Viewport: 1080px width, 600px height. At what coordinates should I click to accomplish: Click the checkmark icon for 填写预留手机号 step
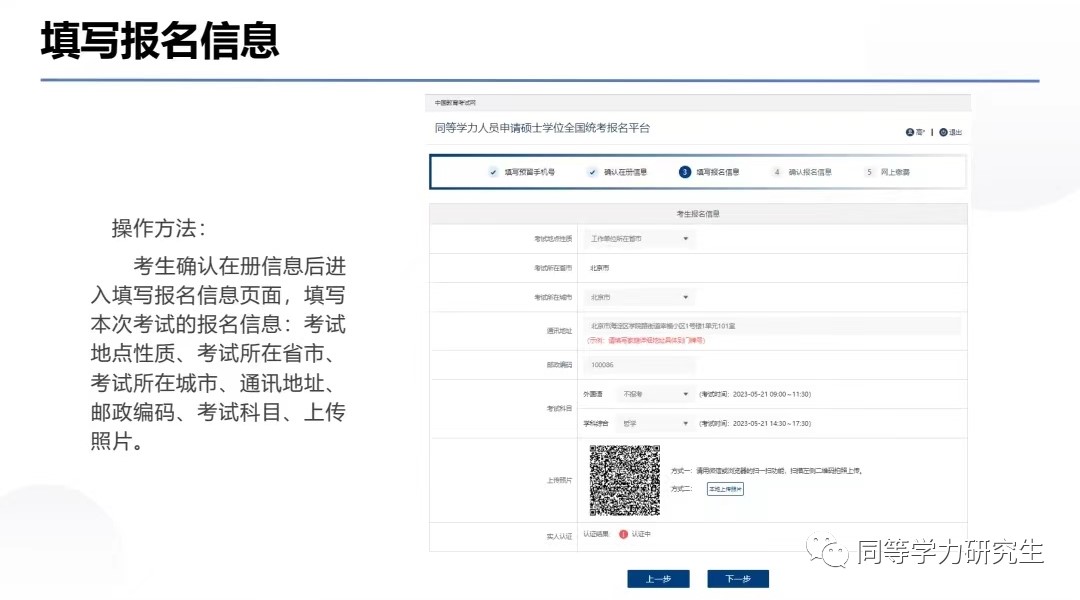[493, 172]
